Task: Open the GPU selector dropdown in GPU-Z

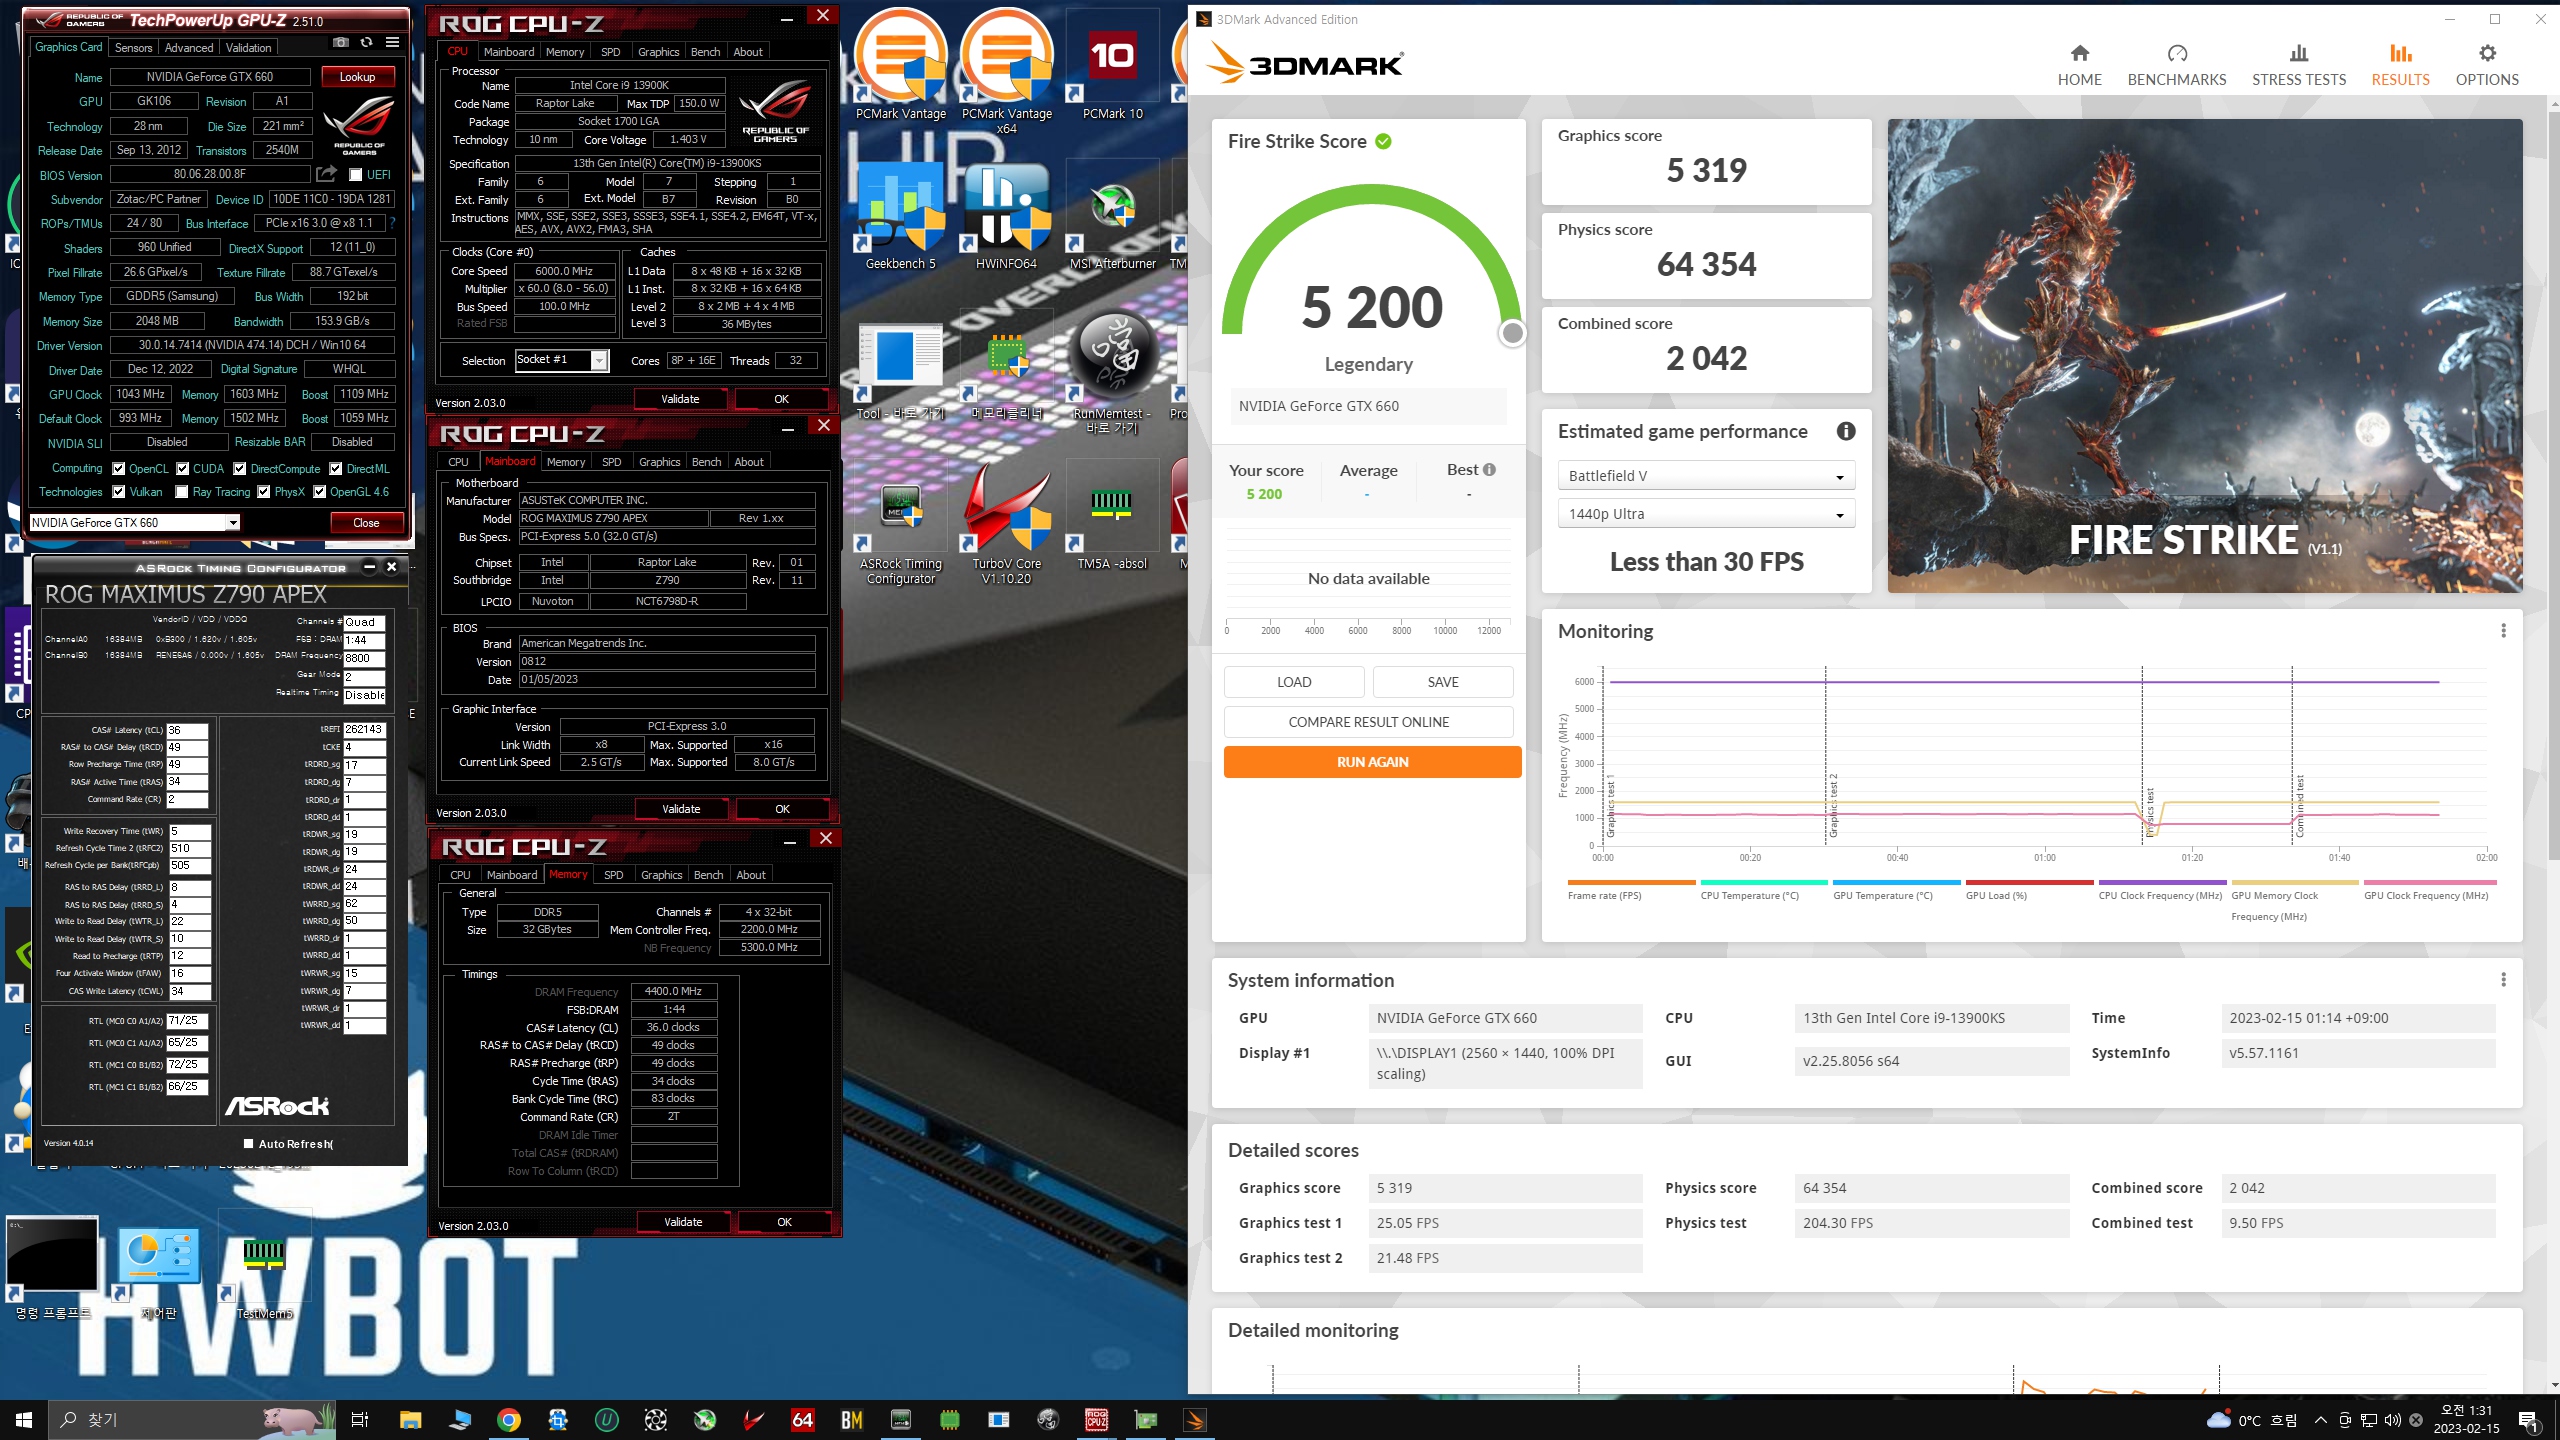Action: (135, 523)
